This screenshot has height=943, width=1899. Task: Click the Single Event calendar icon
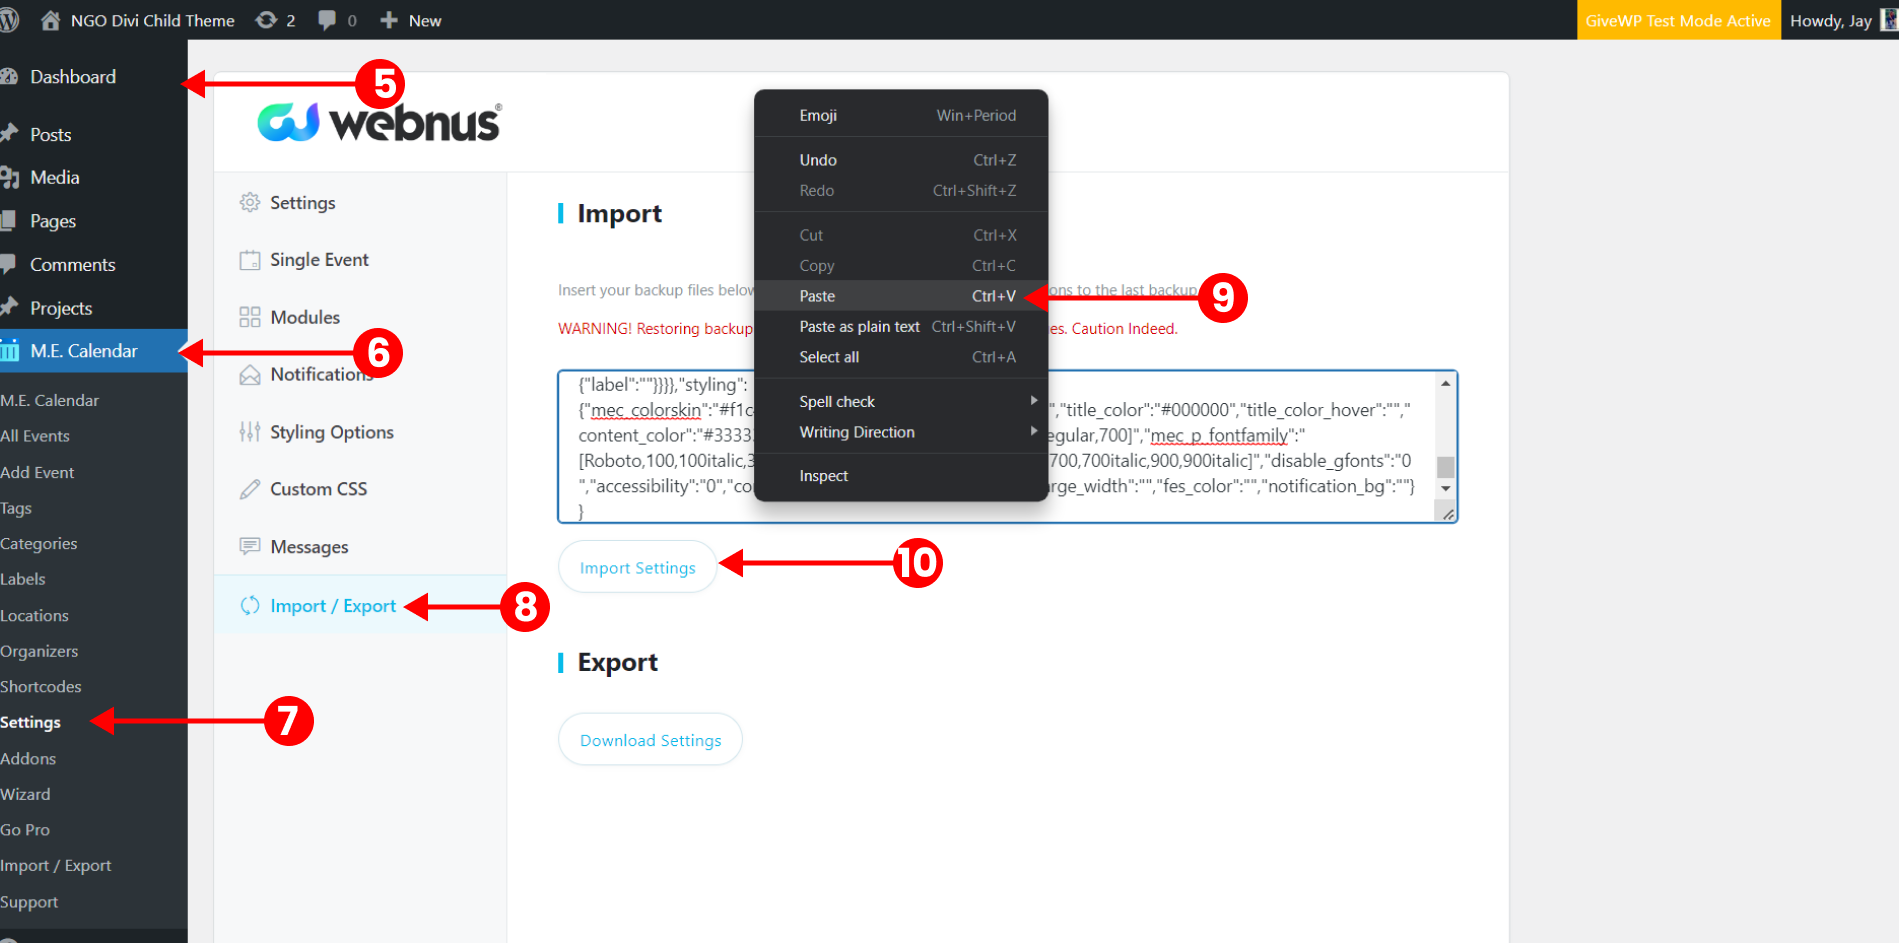250,260
